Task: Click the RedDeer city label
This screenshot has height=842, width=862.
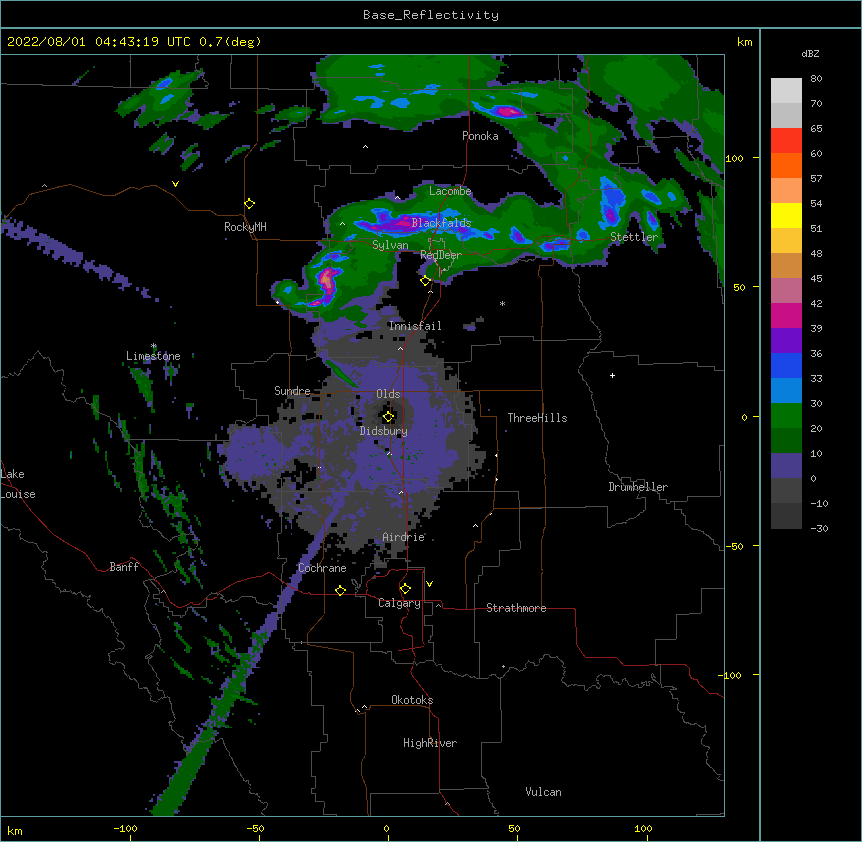Action: tap(441, 255)
